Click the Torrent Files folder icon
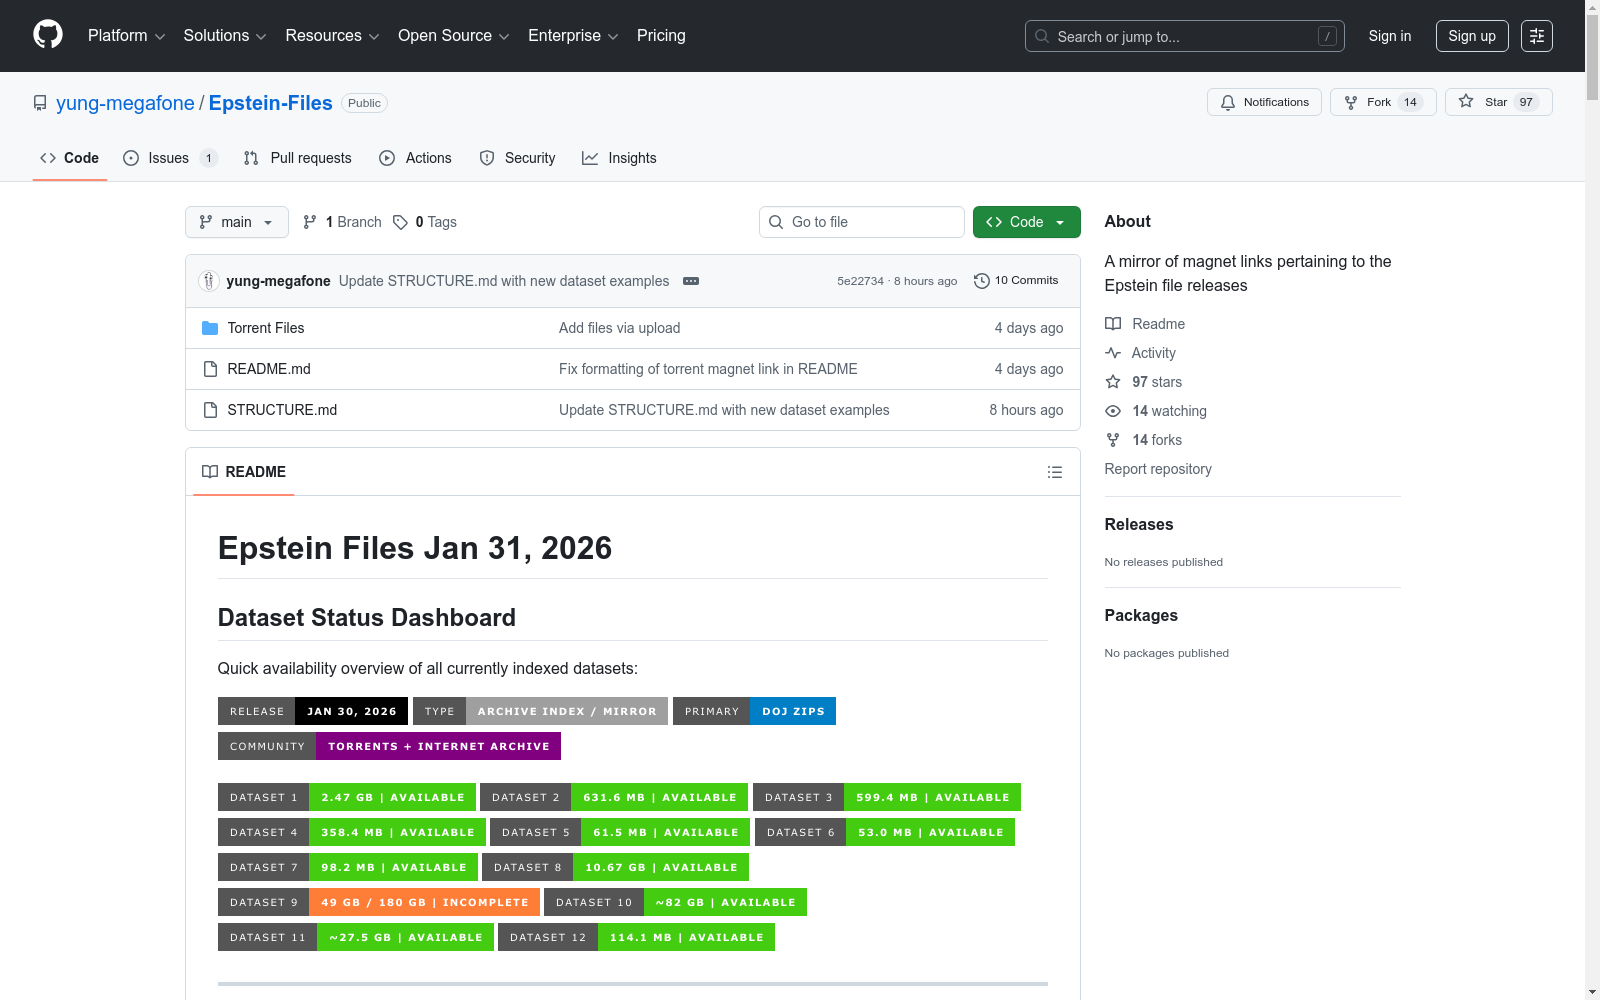 210,328
